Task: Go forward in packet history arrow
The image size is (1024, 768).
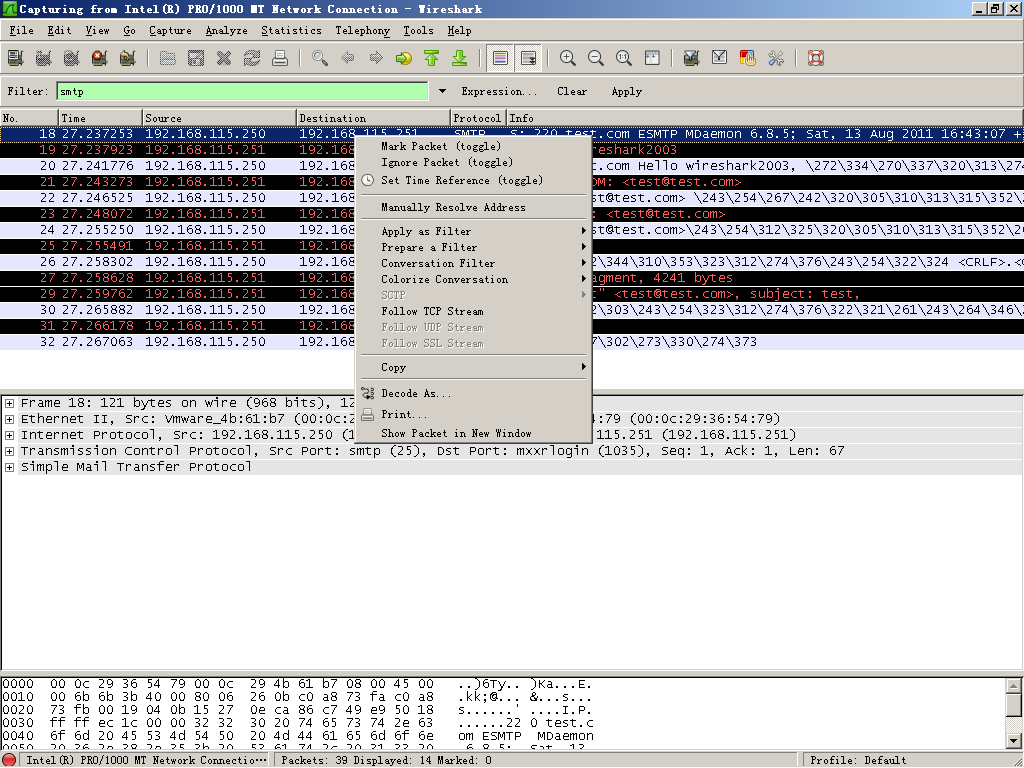Action: (376, 58)
